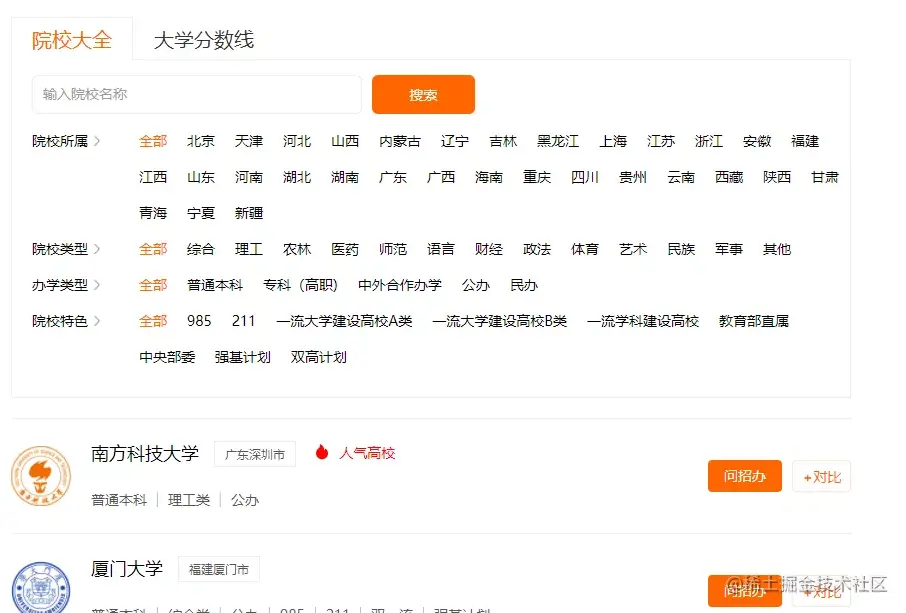The image size is (906, 613).
Task: Select 全部 in 办学类型 row
Action: click(x=153, y=285)
